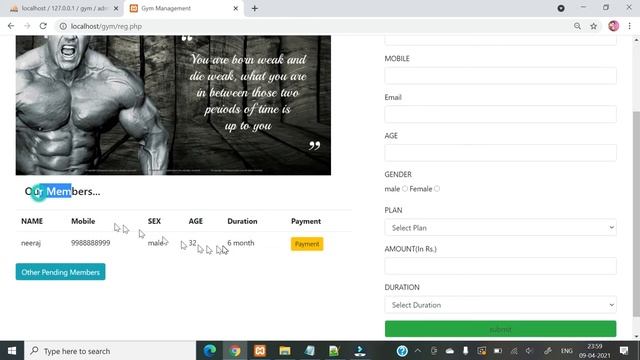Click the microphone tray icon
This screenshot has width=640, height=360.
465,351
